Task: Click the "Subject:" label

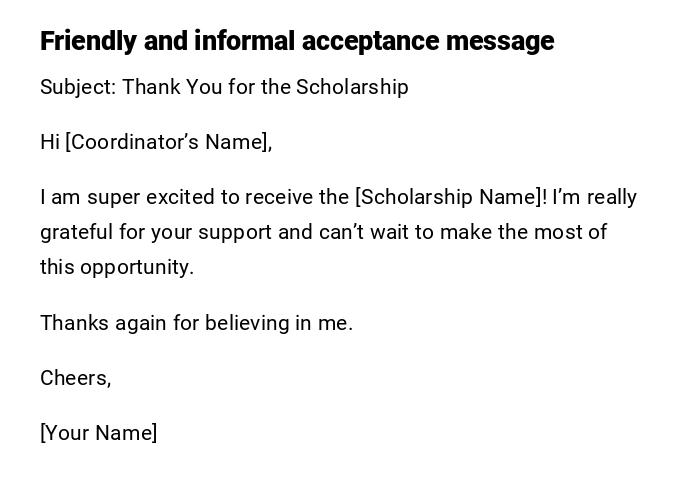Action: 77,87
